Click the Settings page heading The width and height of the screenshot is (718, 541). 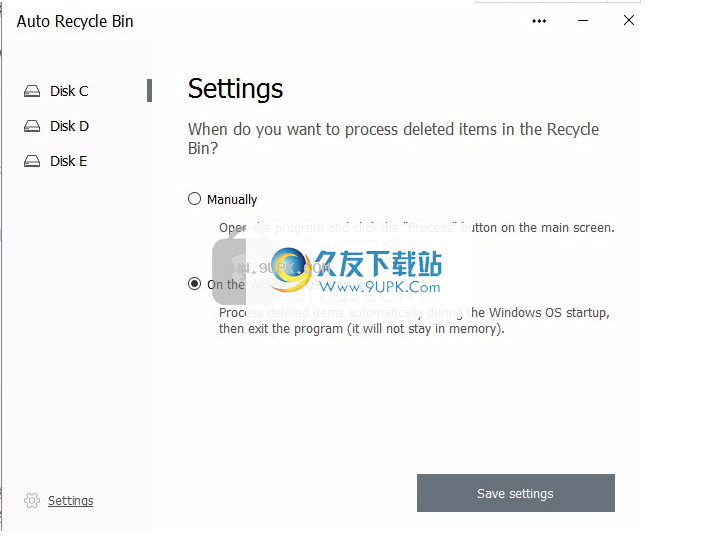click(235, 89)
